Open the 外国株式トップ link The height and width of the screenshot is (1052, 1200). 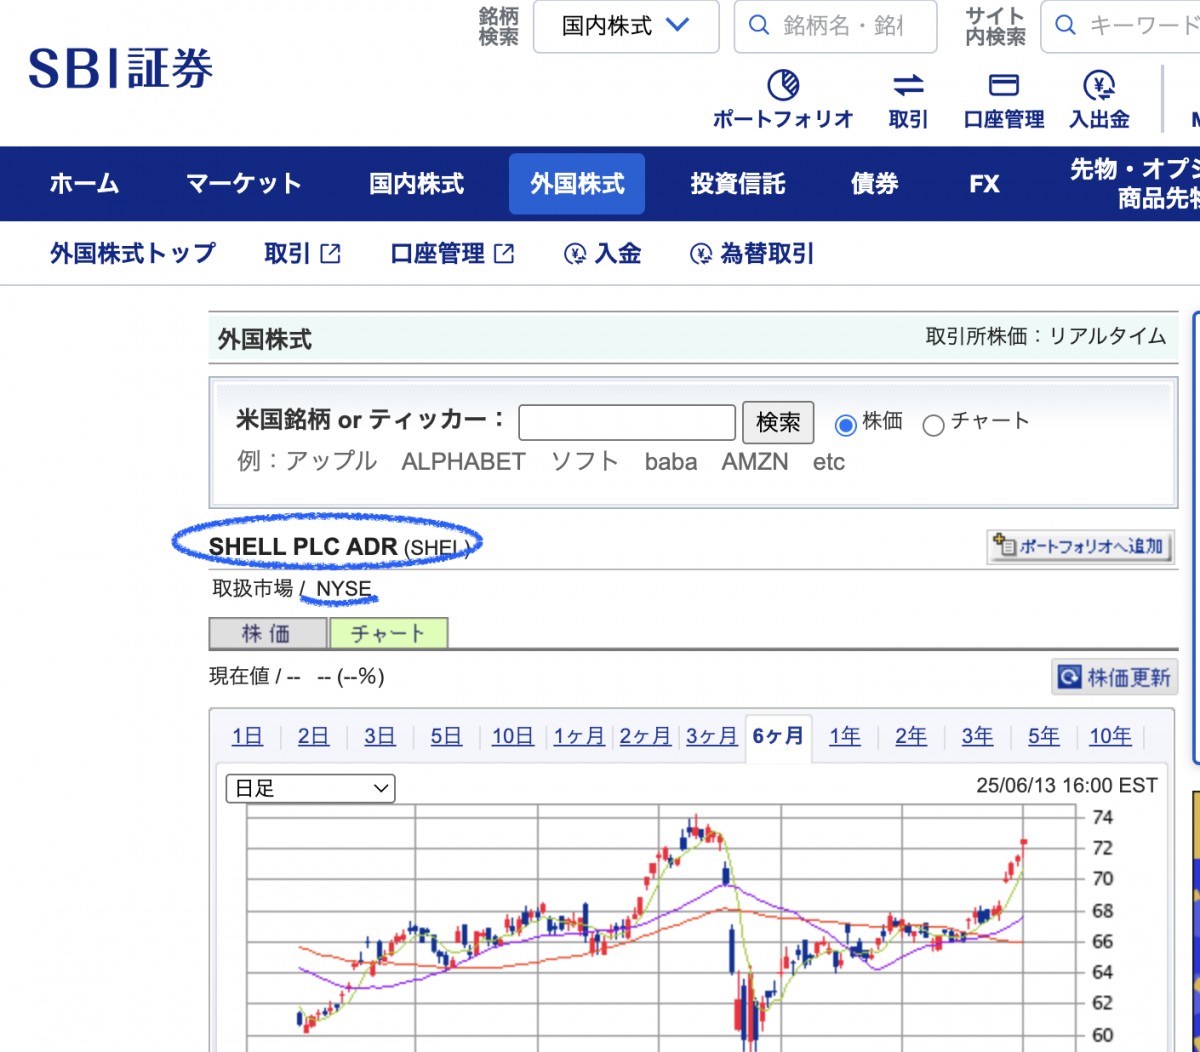133,254
